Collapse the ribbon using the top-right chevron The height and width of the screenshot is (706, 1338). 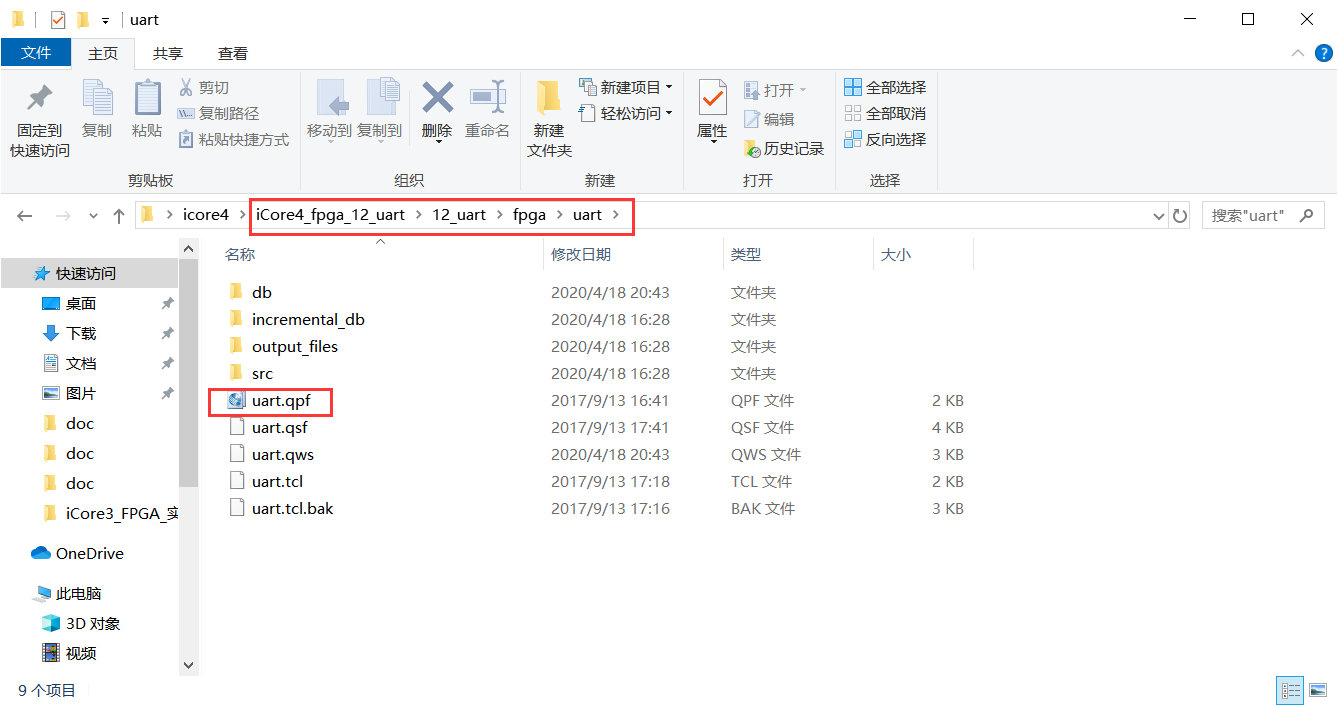tap(1297, 54)
